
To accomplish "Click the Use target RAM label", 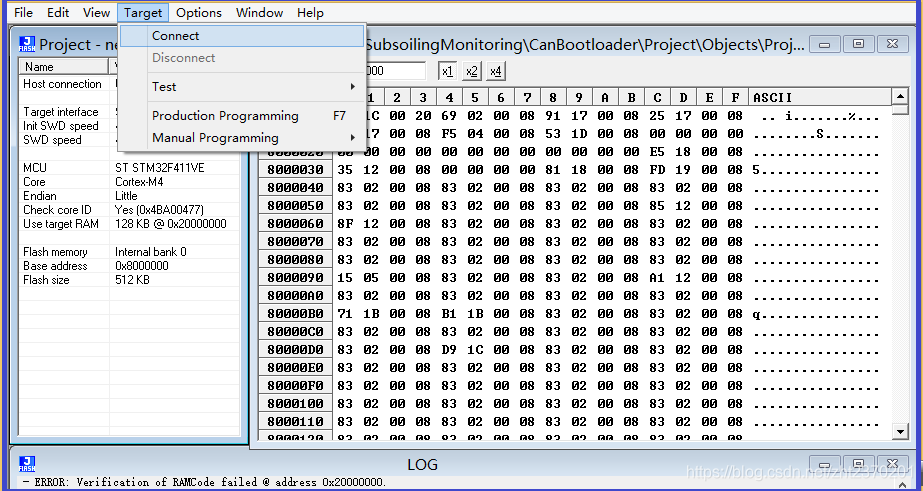I will point(61,224).
